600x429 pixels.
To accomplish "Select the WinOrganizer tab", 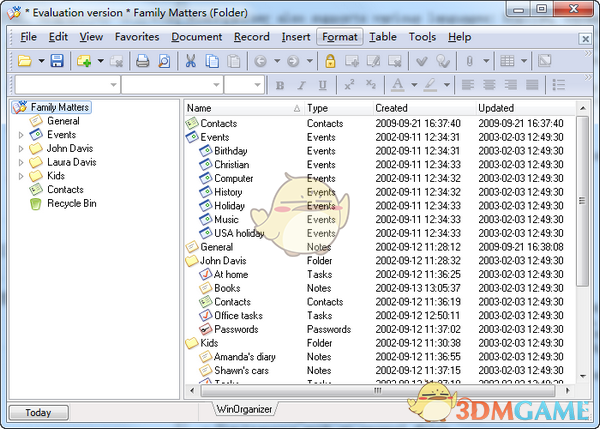I will click(244, 409).
